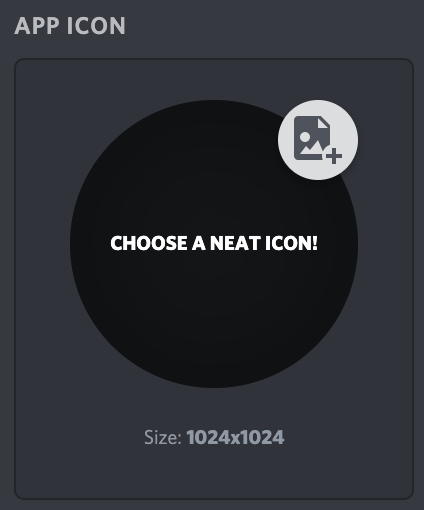Click the "Size: 1024x1024" label
Image resolution: width=424 pixels, height=510 pixels.
[214, 437]
